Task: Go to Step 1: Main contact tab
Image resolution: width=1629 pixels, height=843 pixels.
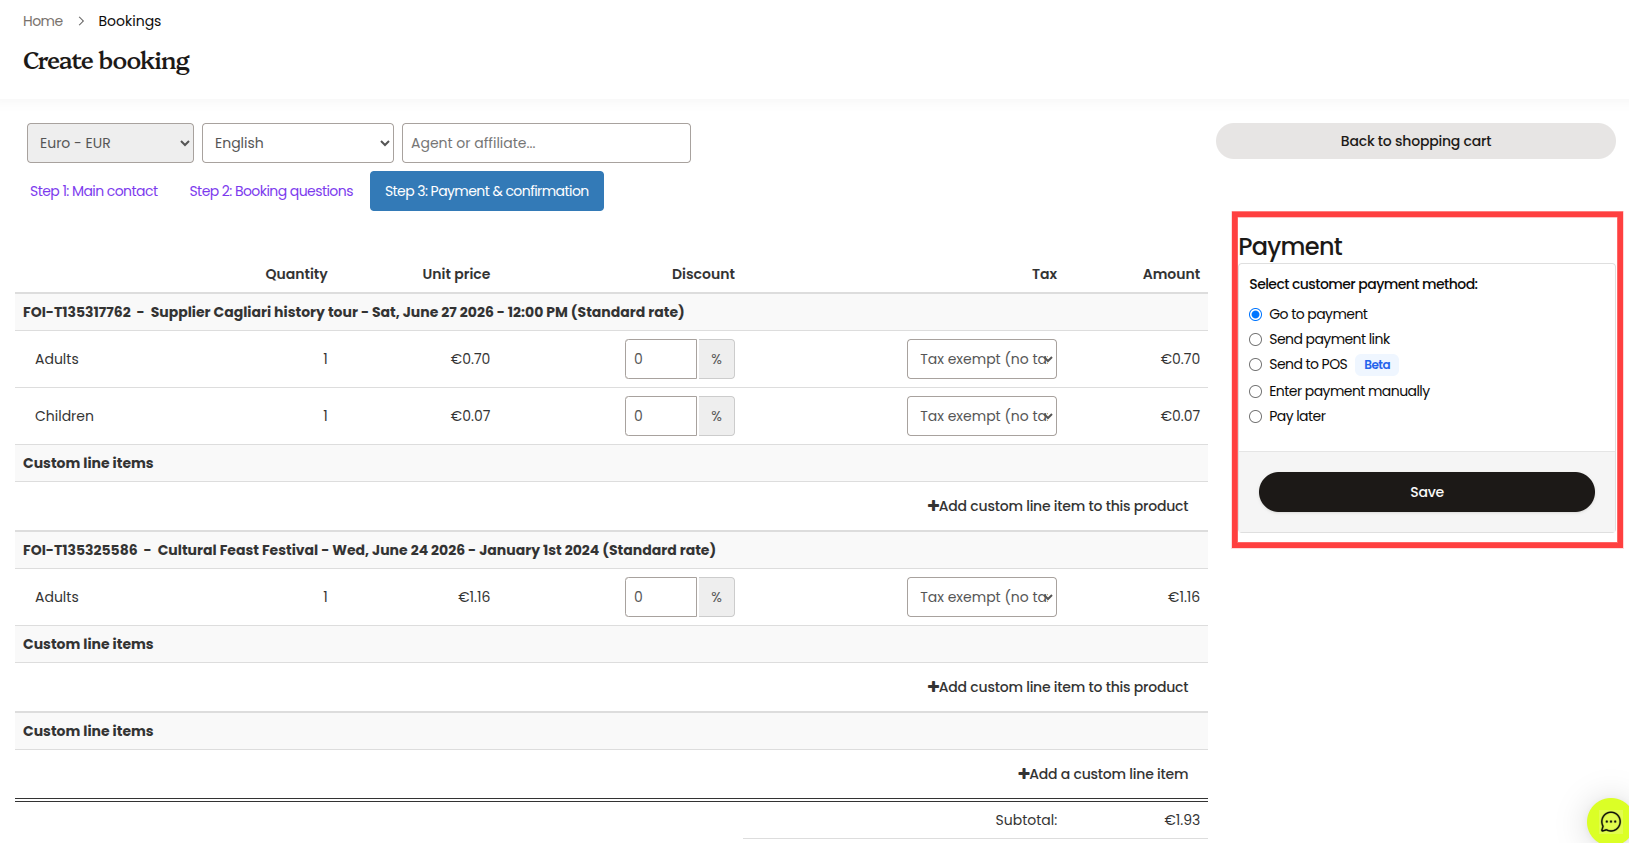Action: point(94,191)
